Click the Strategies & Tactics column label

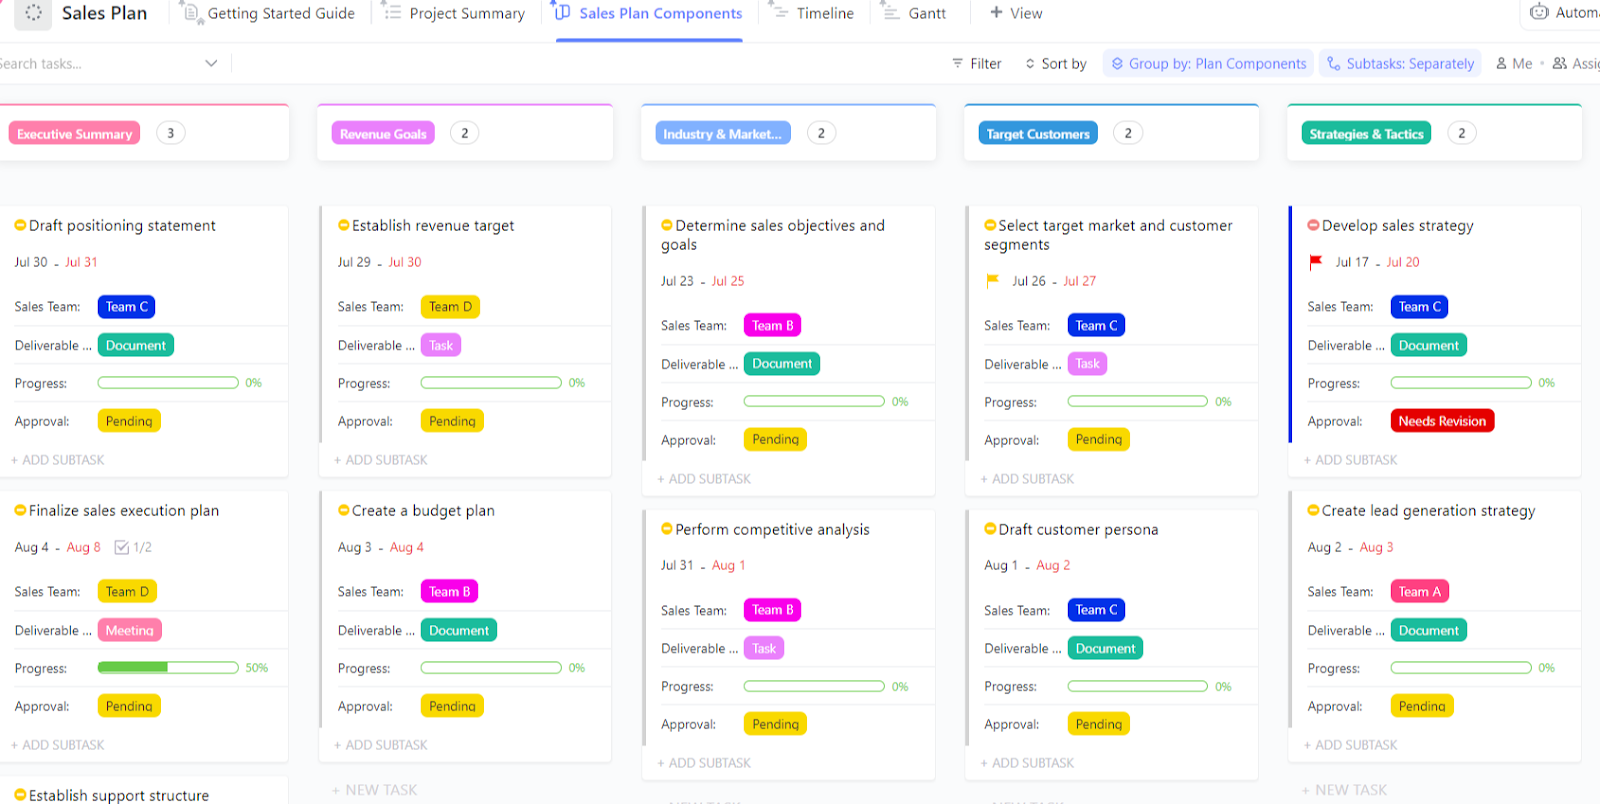click(1366, 134)
